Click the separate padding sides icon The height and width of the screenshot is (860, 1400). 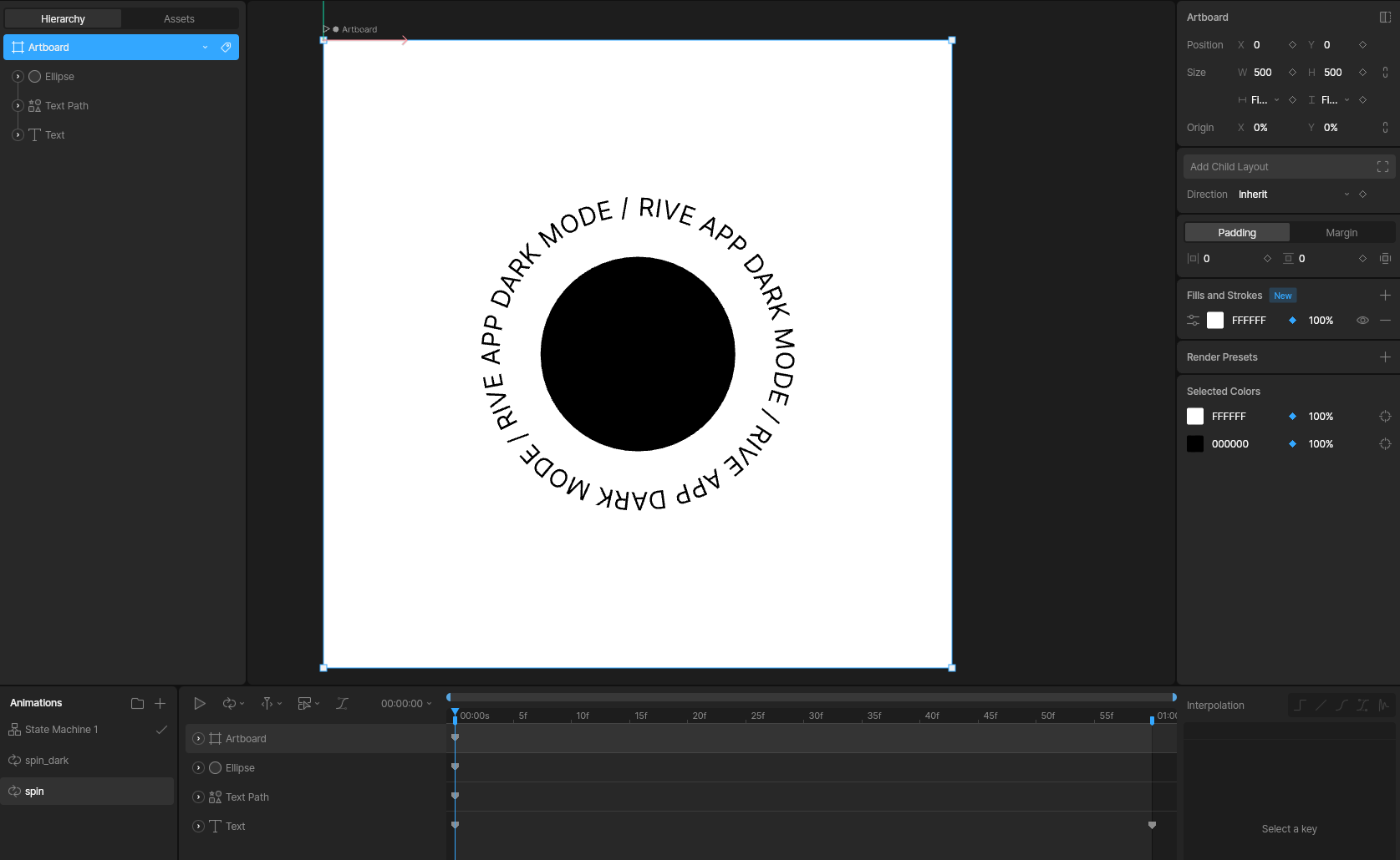[1385, 258]
